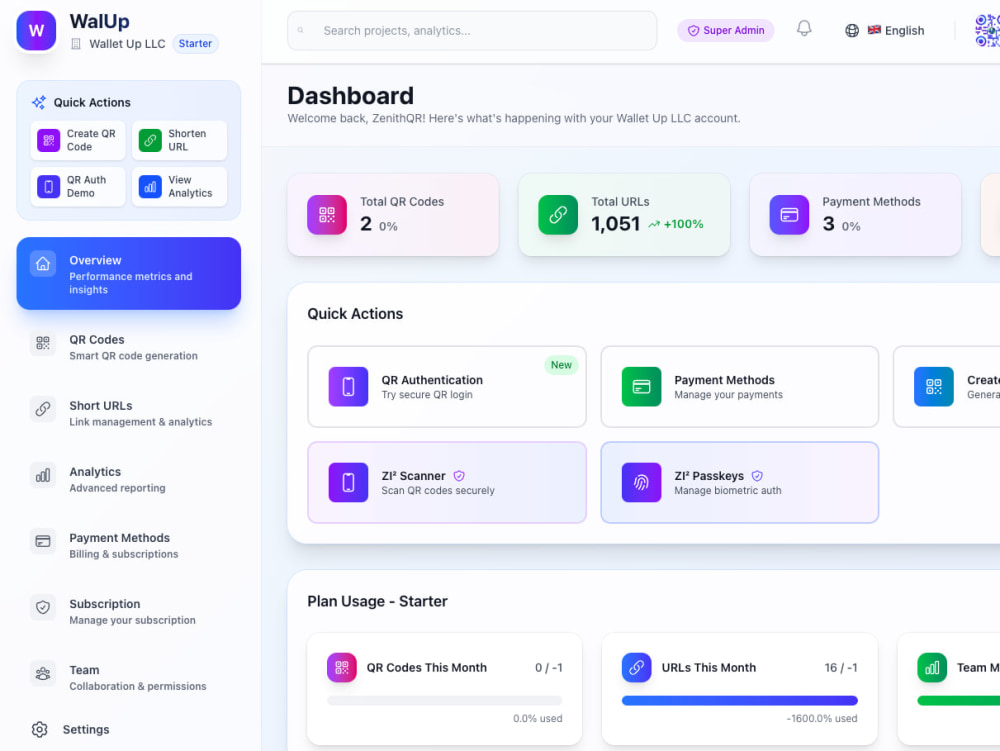Click the Total QR Codes pink icon

[327, 215]
